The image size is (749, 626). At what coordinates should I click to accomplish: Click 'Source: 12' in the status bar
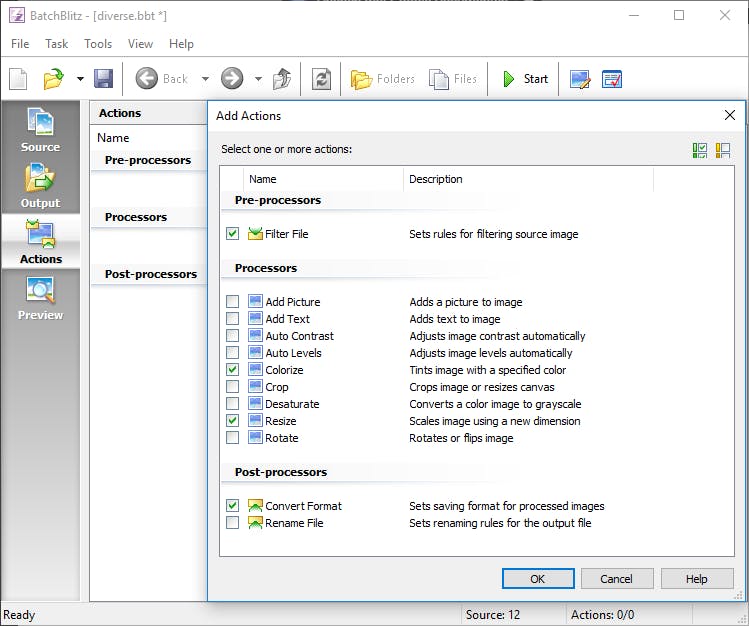tap(492, 615)
